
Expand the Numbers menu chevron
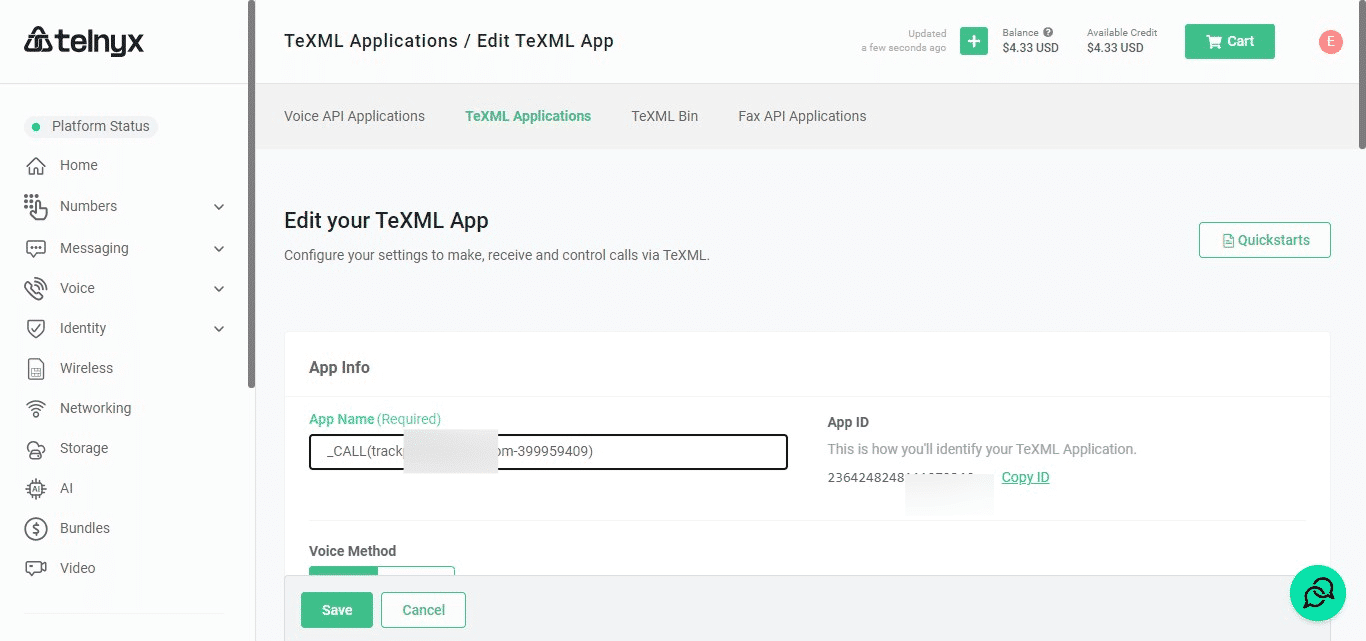pos(219,207)
